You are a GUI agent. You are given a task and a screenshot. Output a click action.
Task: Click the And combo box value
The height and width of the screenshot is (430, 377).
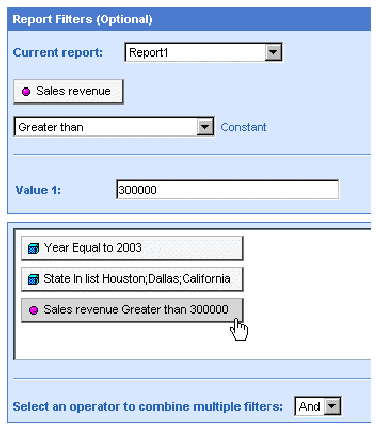coord(310,406)
